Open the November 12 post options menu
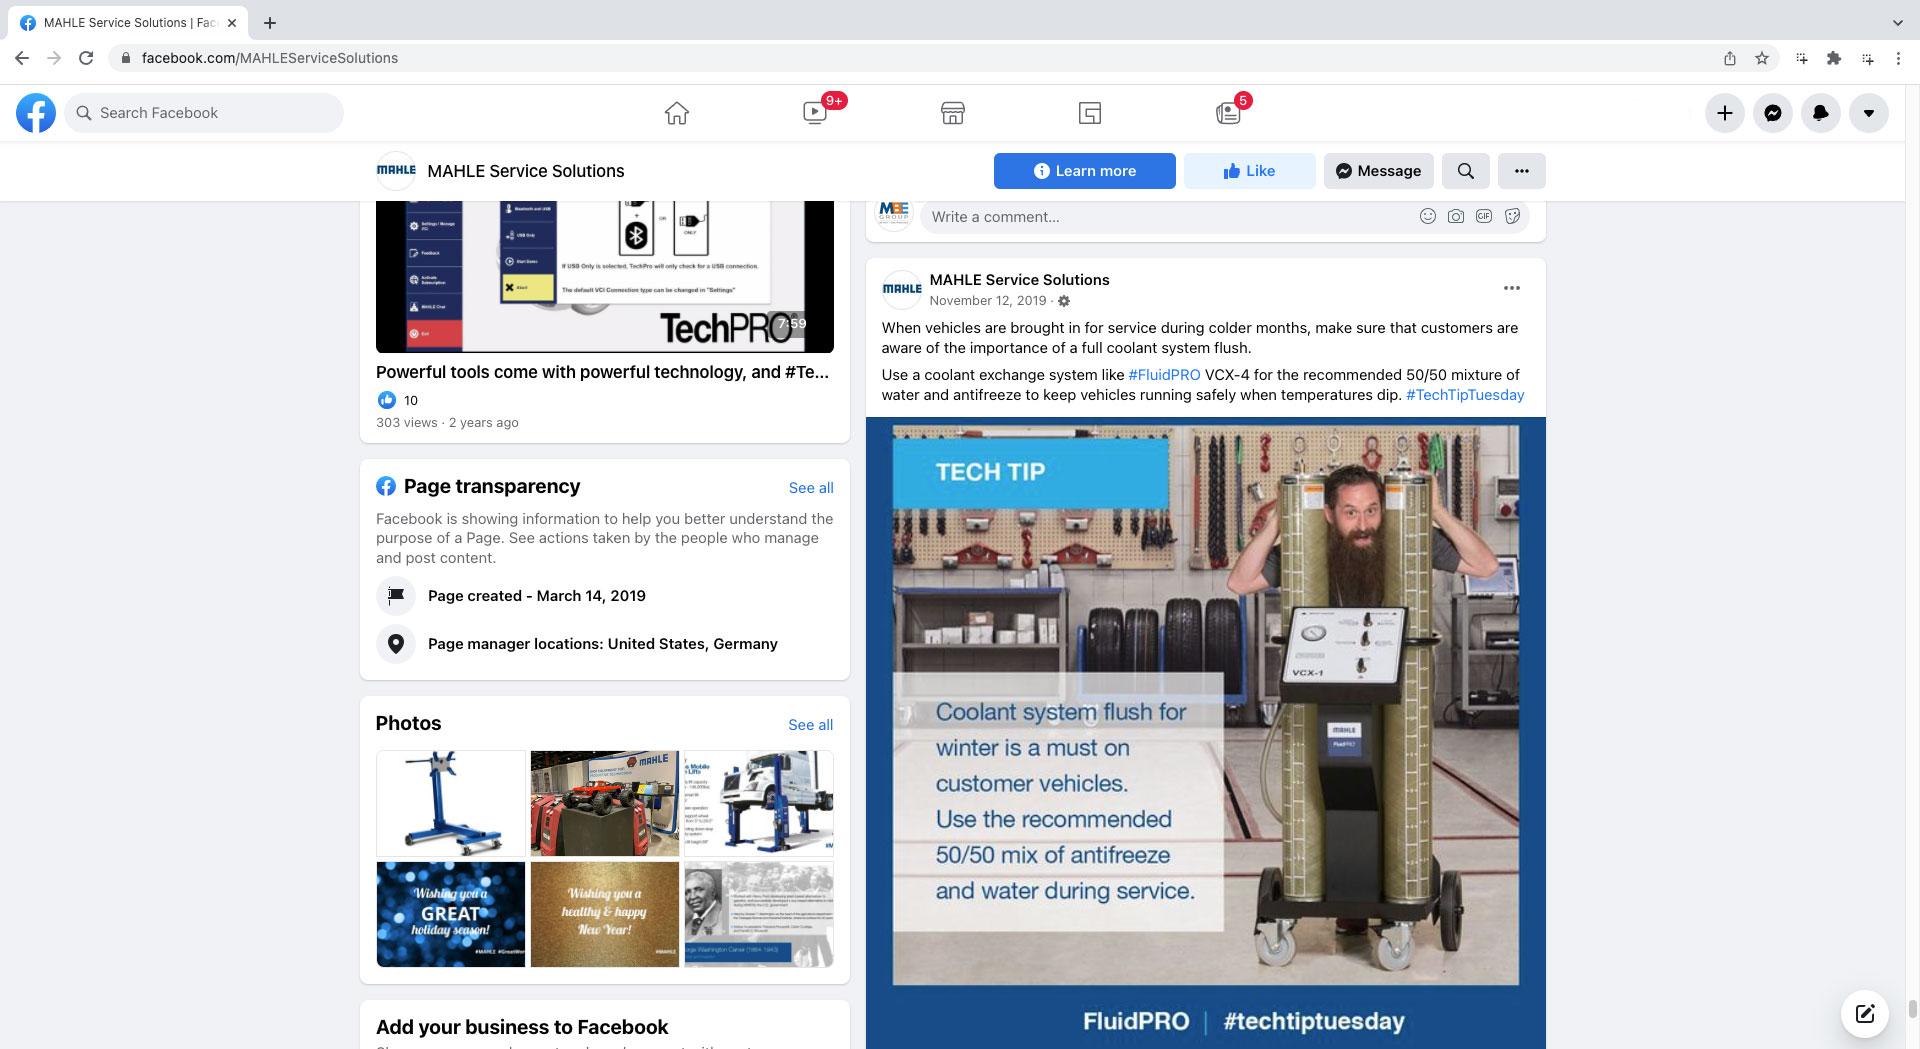The image size is (1920, 1049). (1512, 288)
